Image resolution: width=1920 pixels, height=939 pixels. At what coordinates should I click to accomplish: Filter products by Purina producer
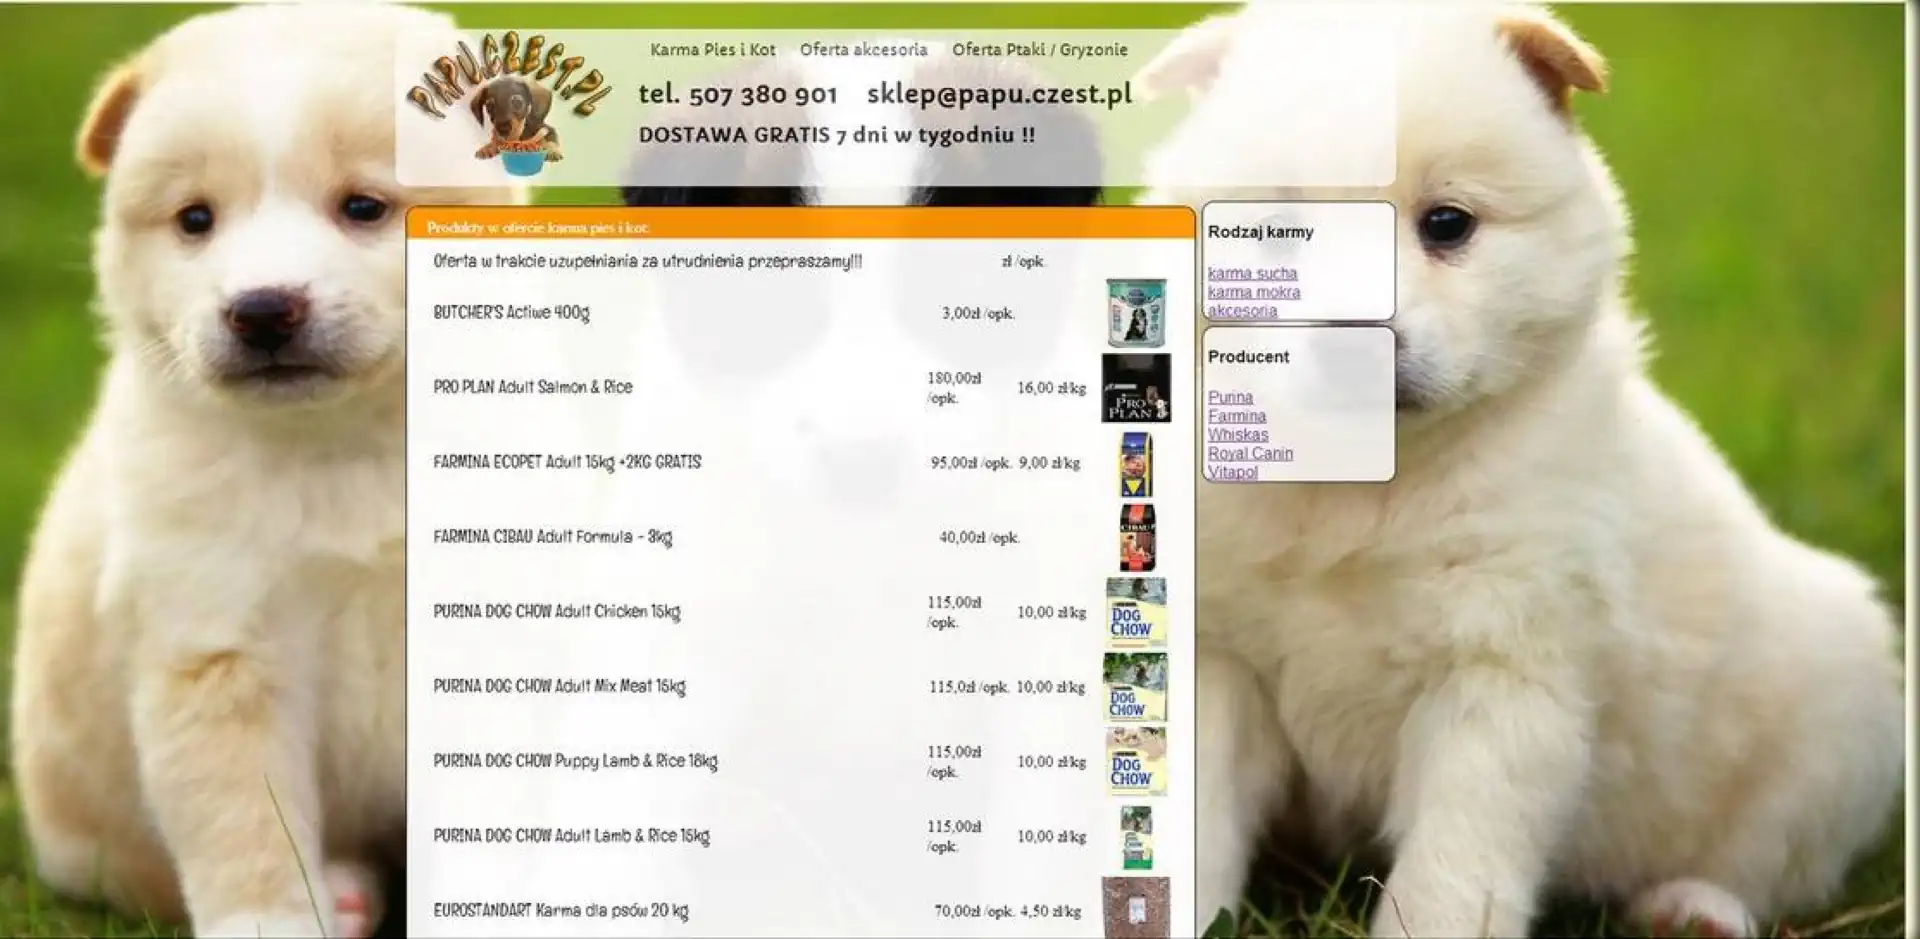click(1230, 397)
